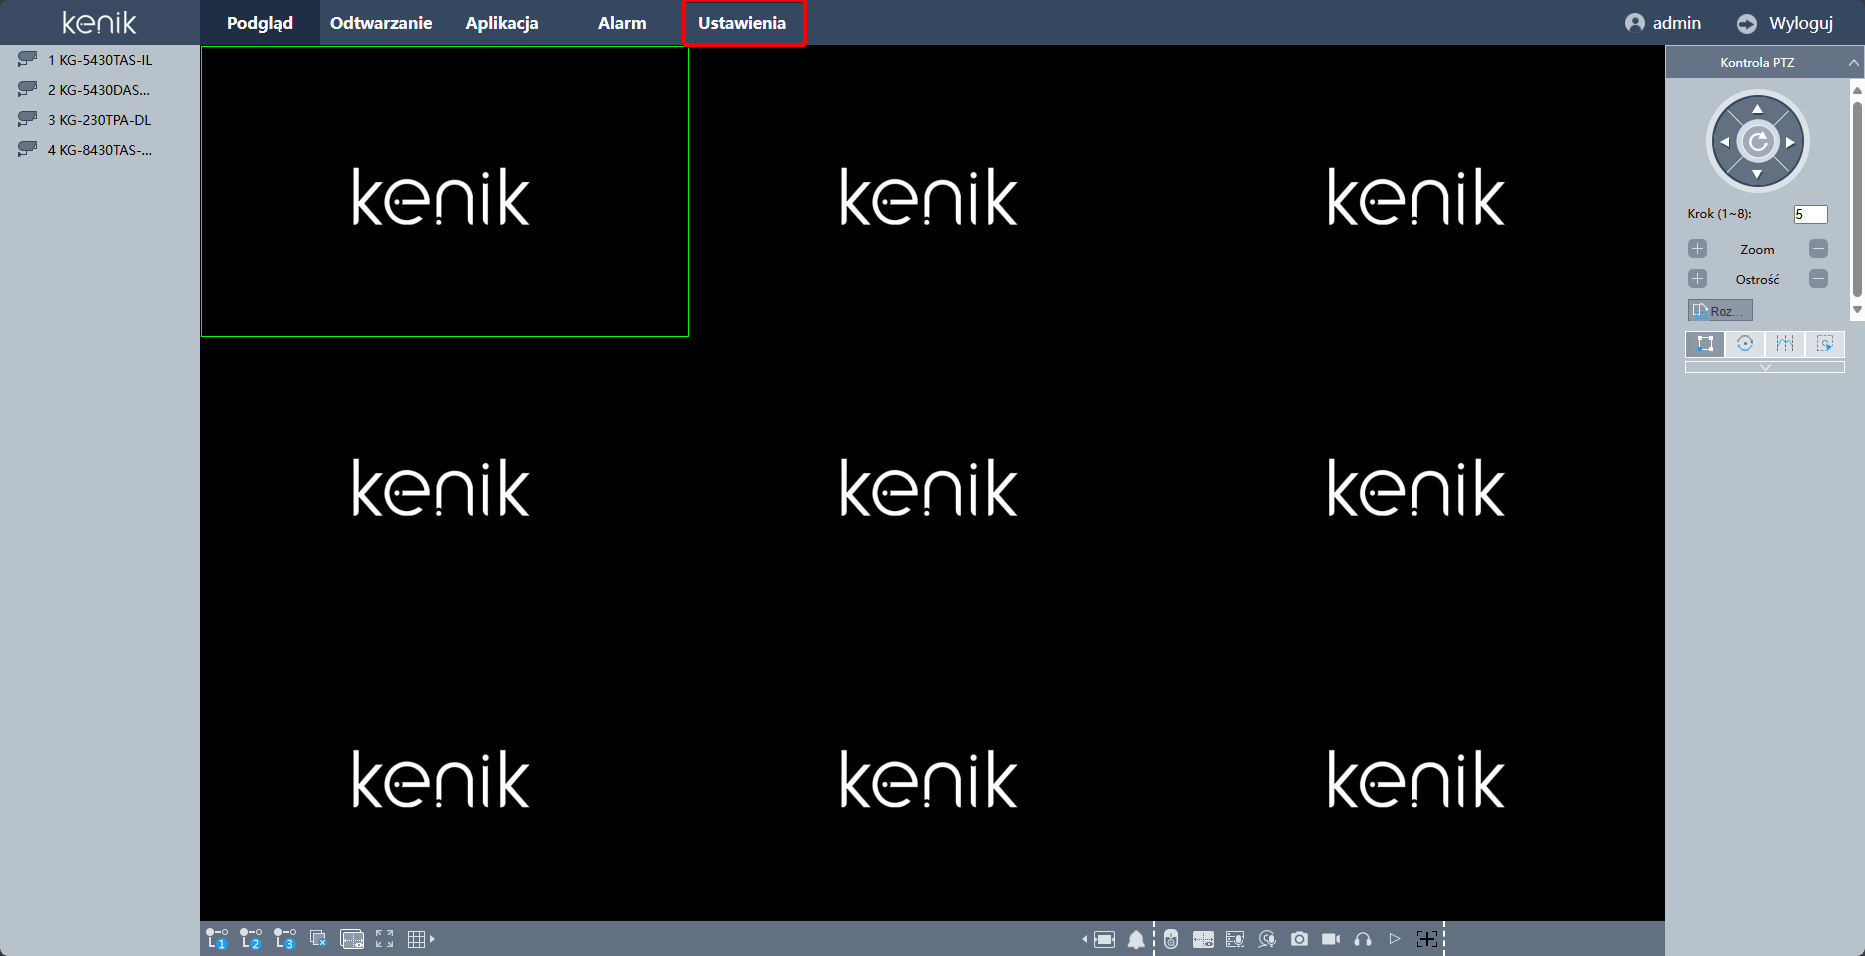Click the PTZ panel scrollbar up arrow

click(x=1857, y=90)
